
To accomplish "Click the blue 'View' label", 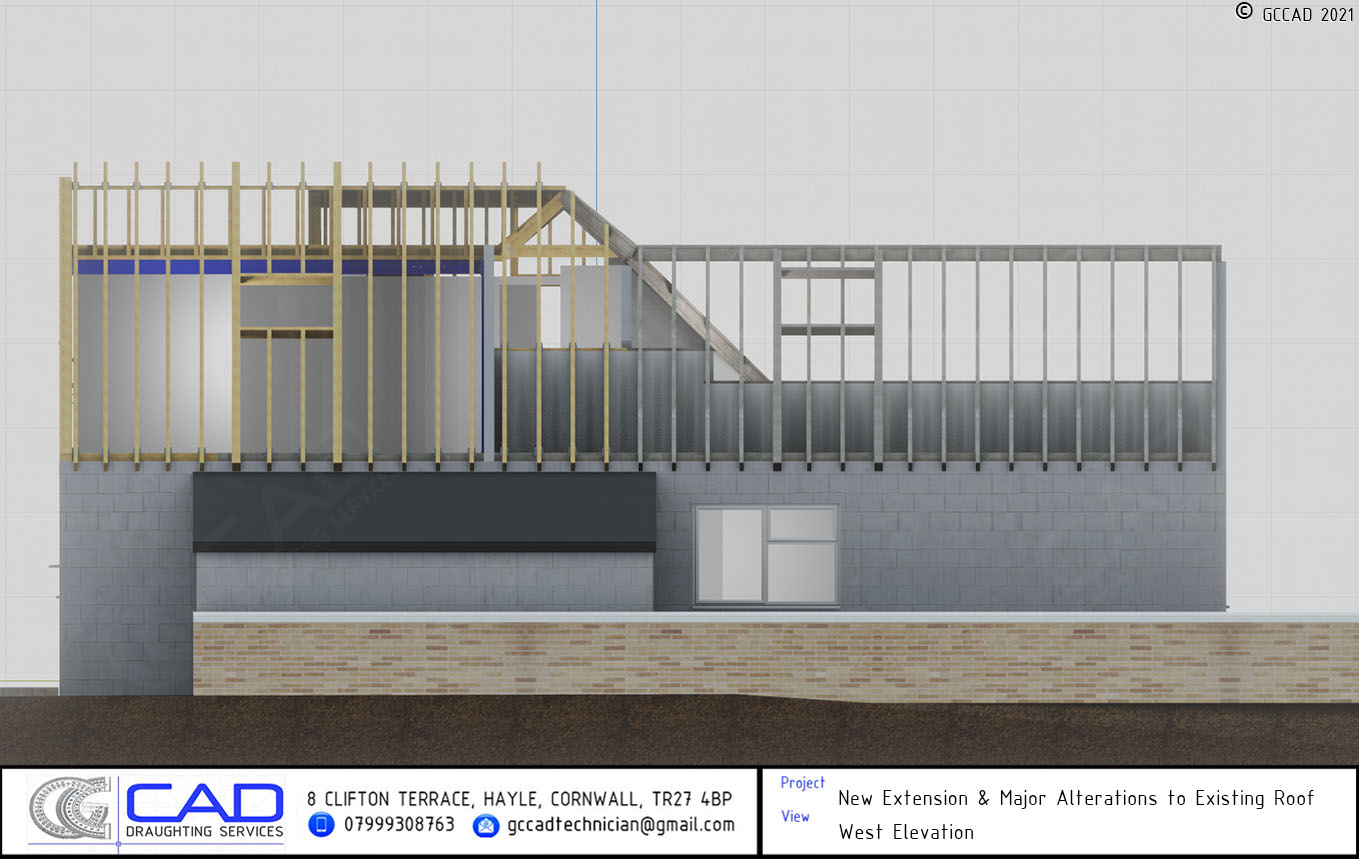I will 795,816.
